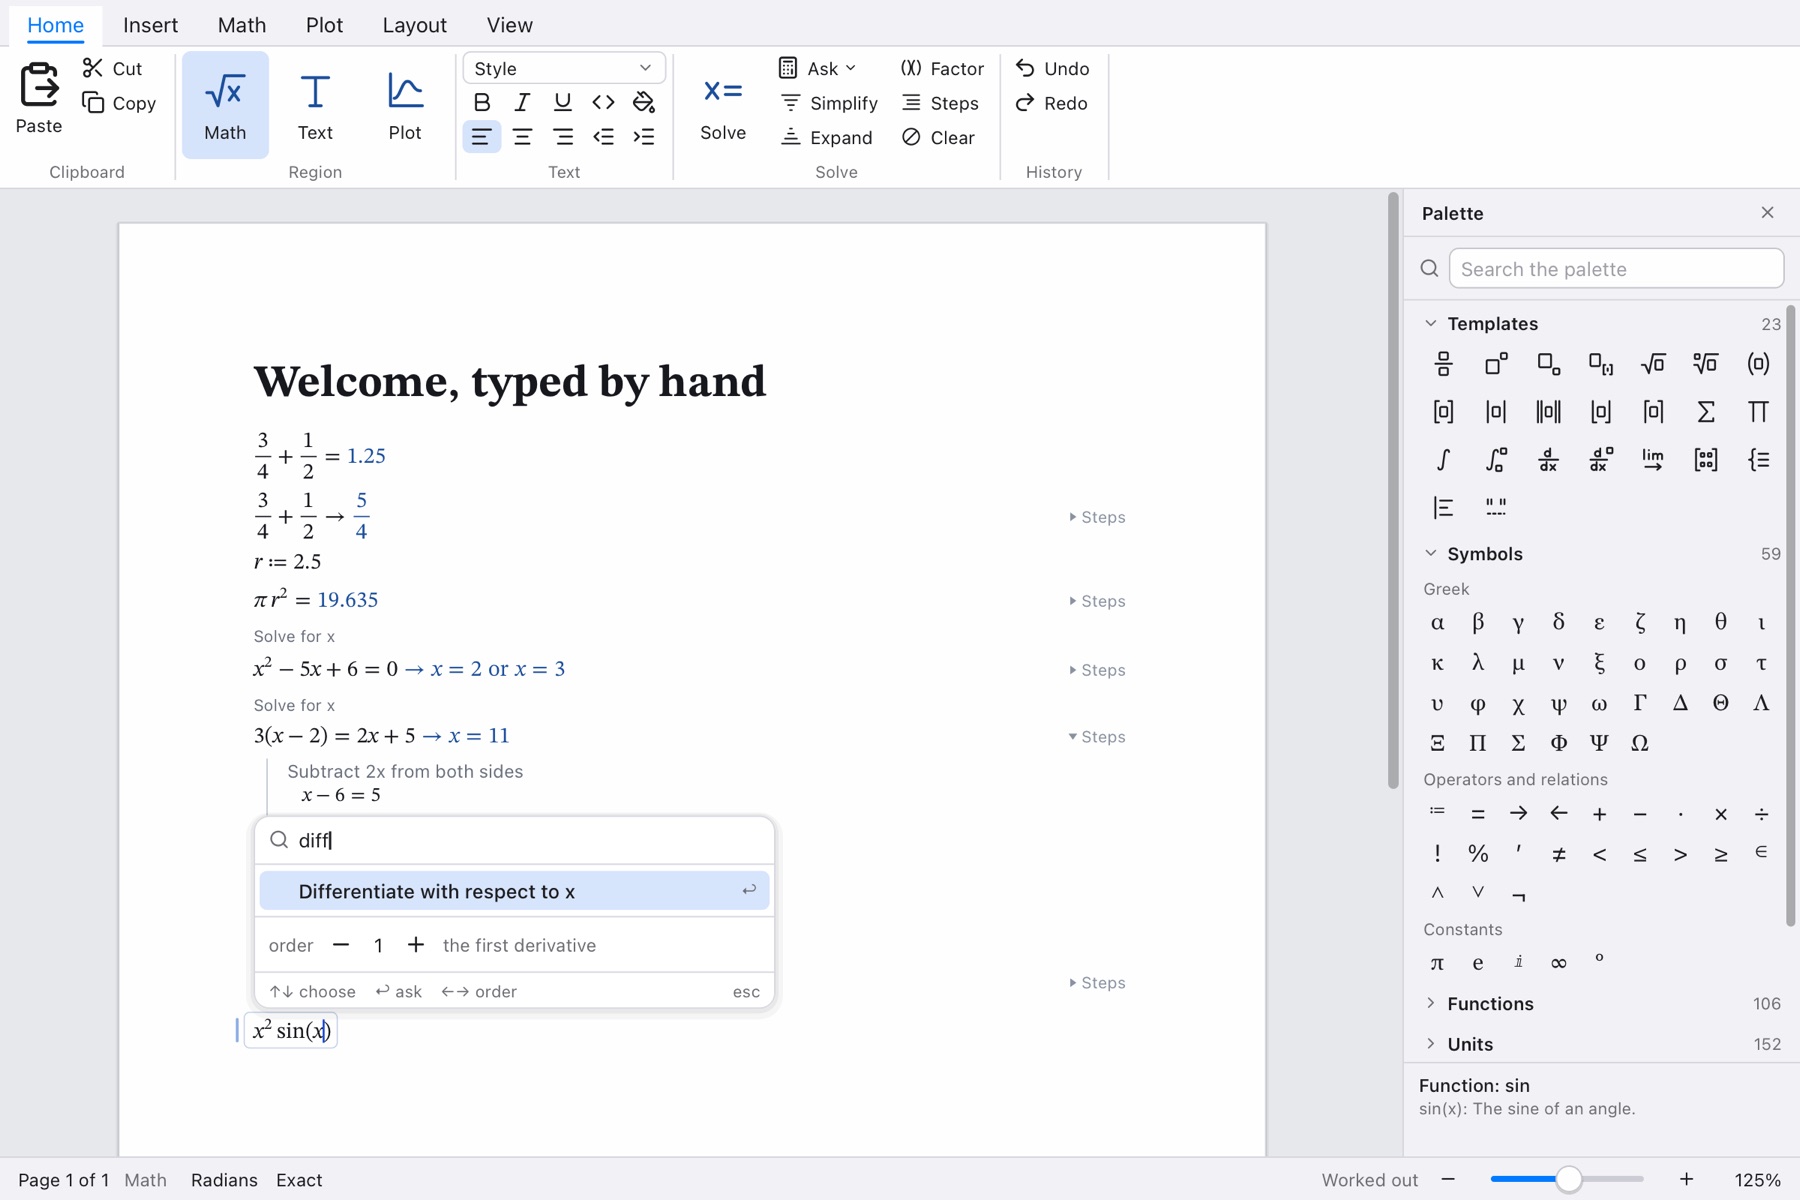Switch to the Insert tab

click(x=150, y=25)
